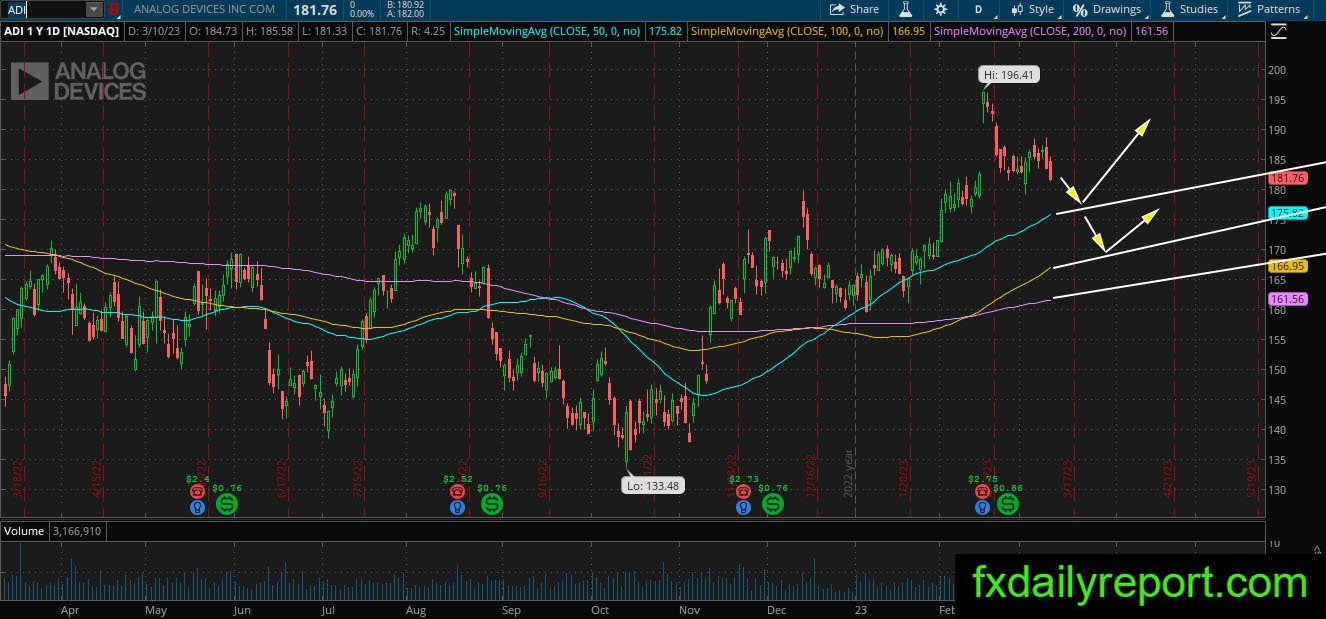The image size is (1326, 619).
Task: Click the O: 184.73 open value
Action: click(211, 32)
